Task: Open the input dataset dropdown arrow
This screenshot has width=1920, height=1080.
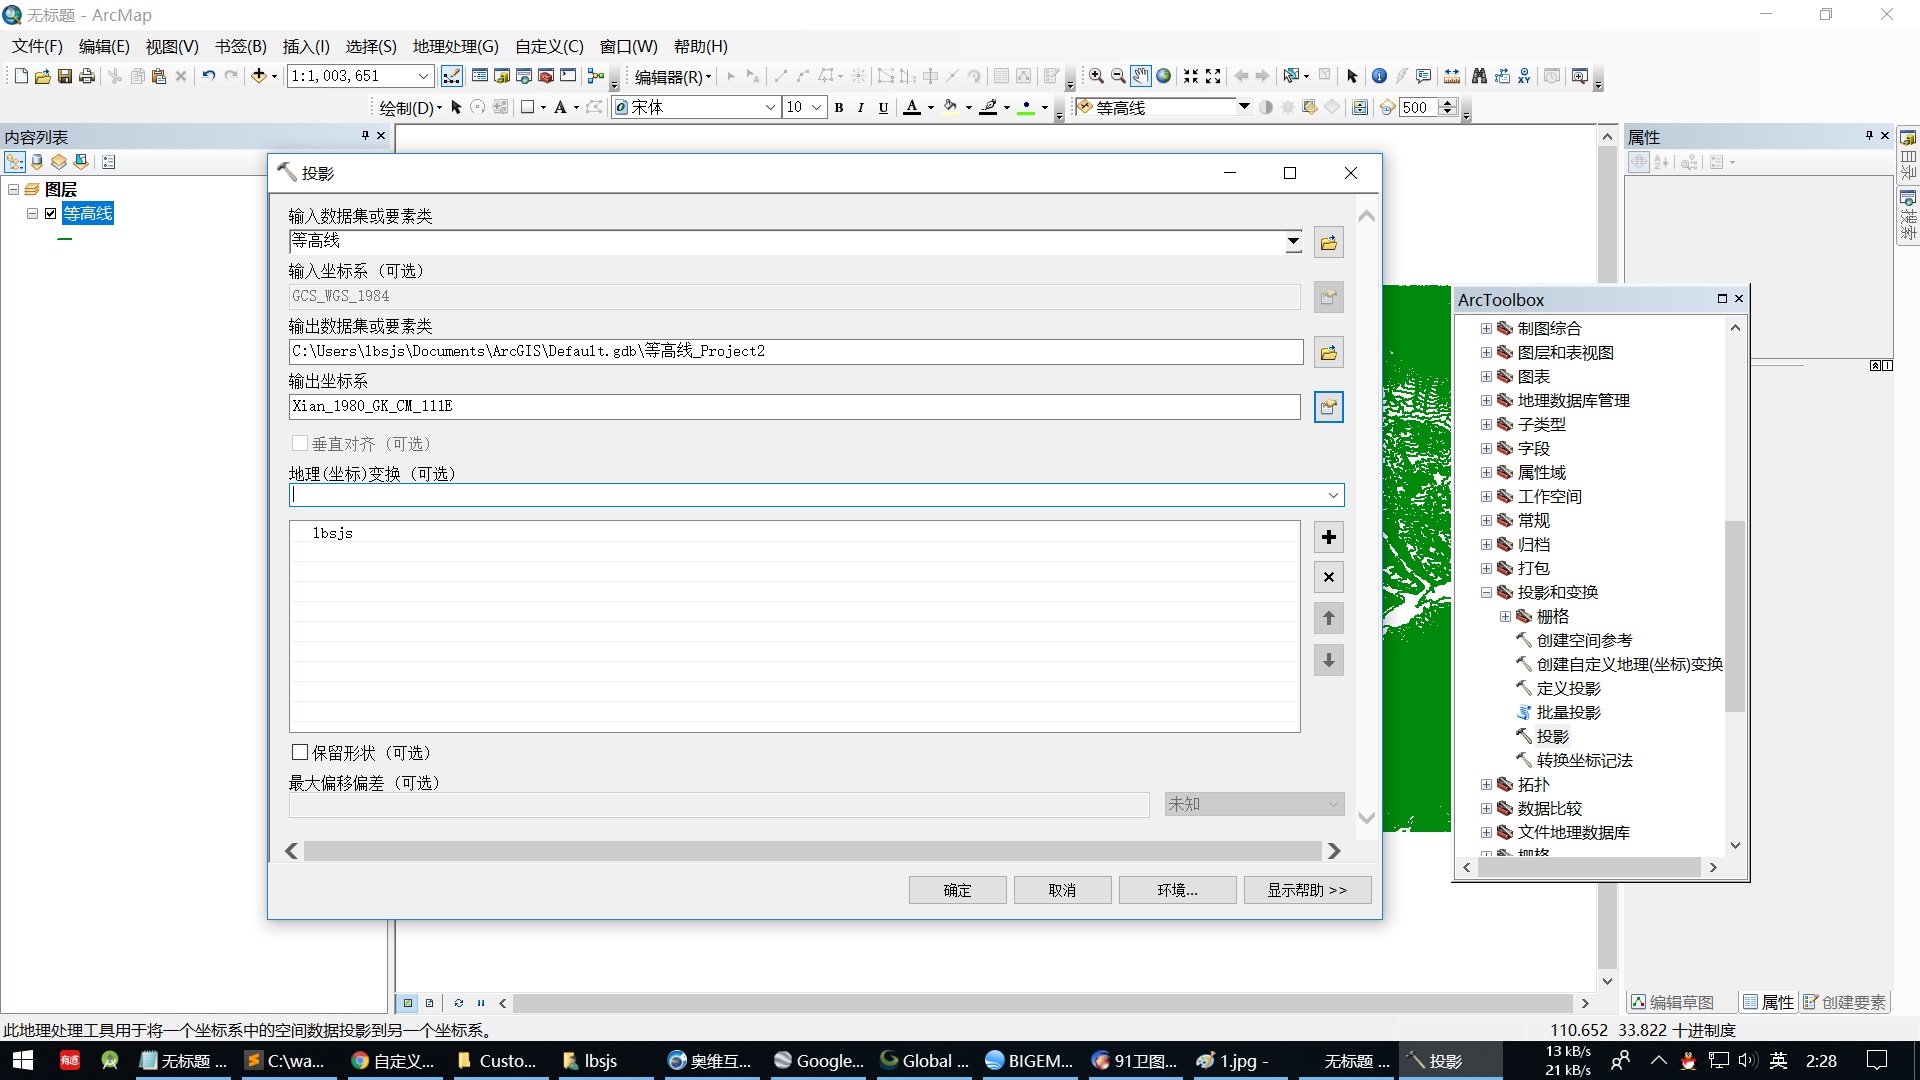Action: tap(1293, 241)
